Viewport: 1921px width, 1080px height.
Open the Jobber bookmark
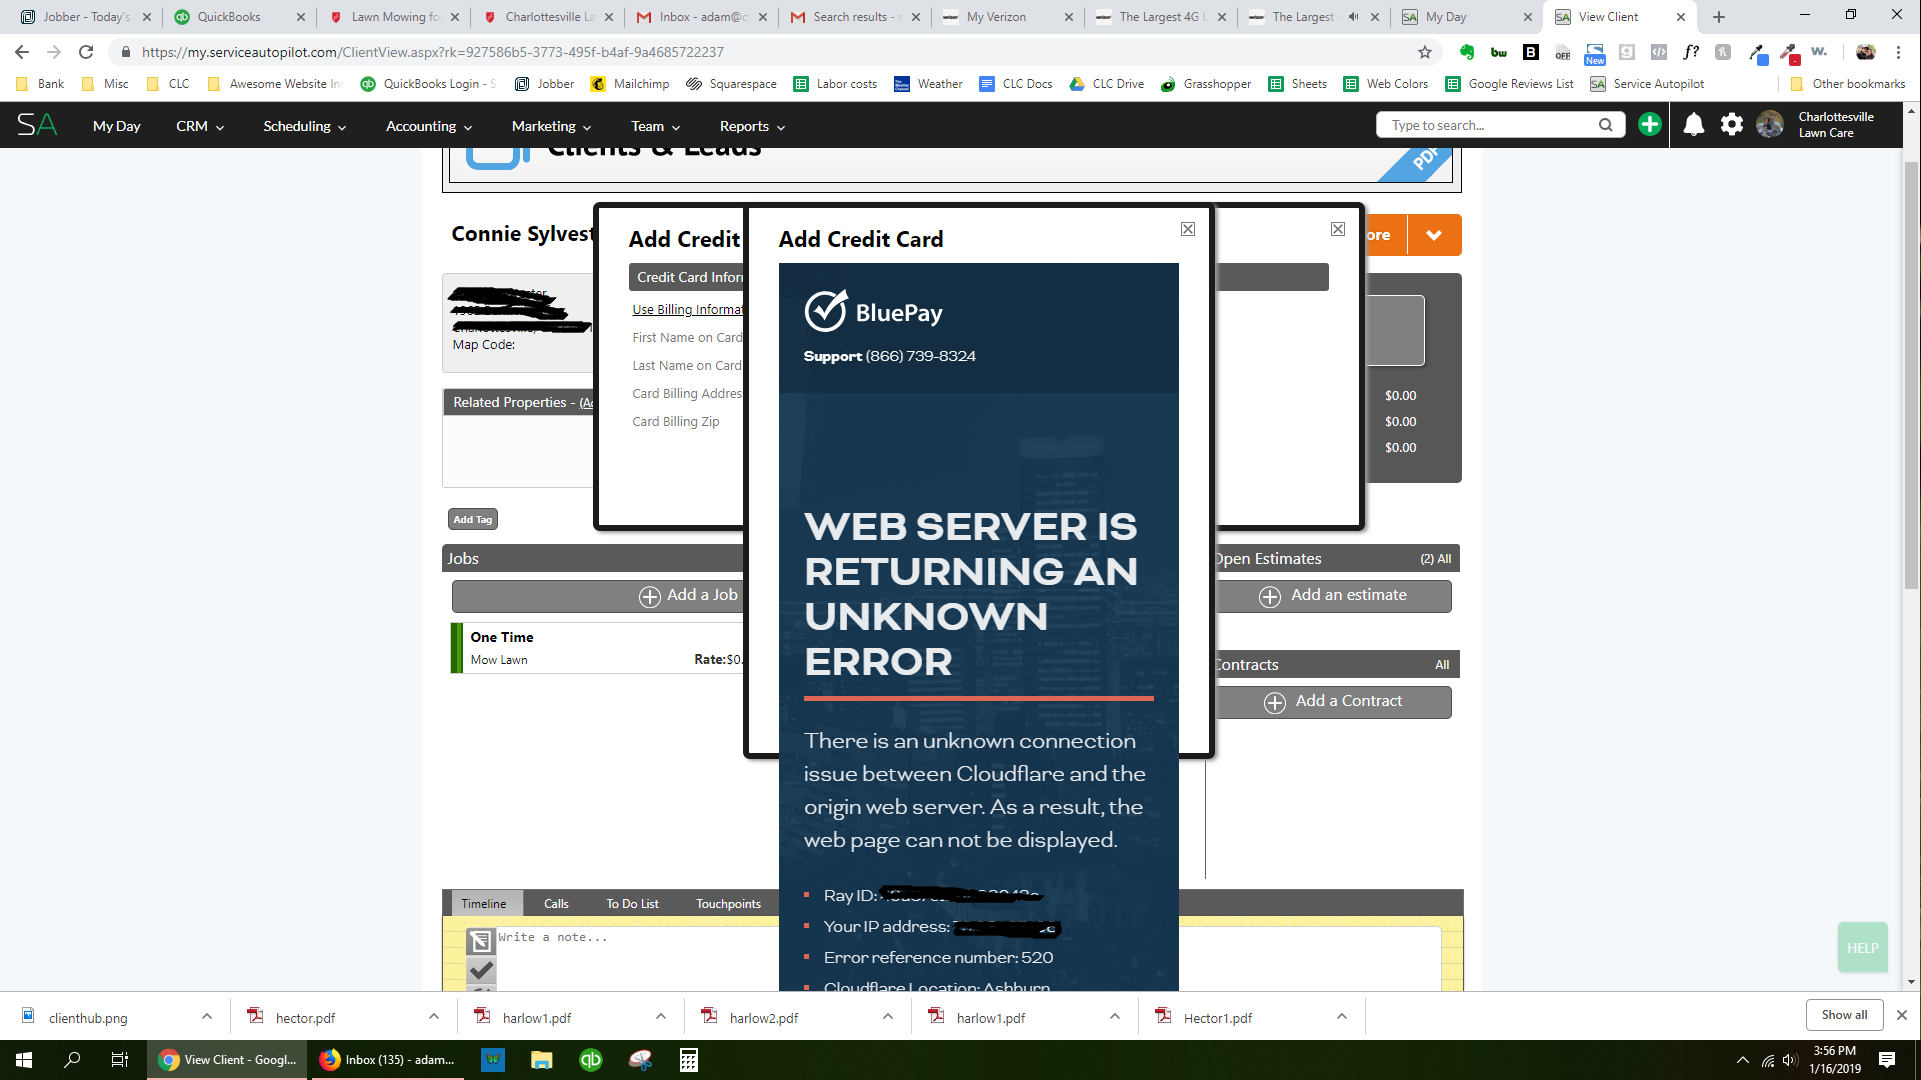(x=545, y=84)
